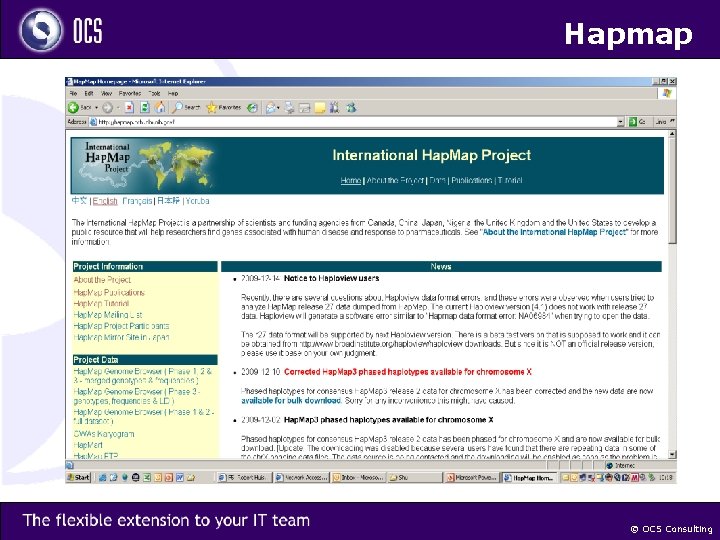Open the File menu
The height and width of the screenshot is (540, 720).
click(73, 93)
